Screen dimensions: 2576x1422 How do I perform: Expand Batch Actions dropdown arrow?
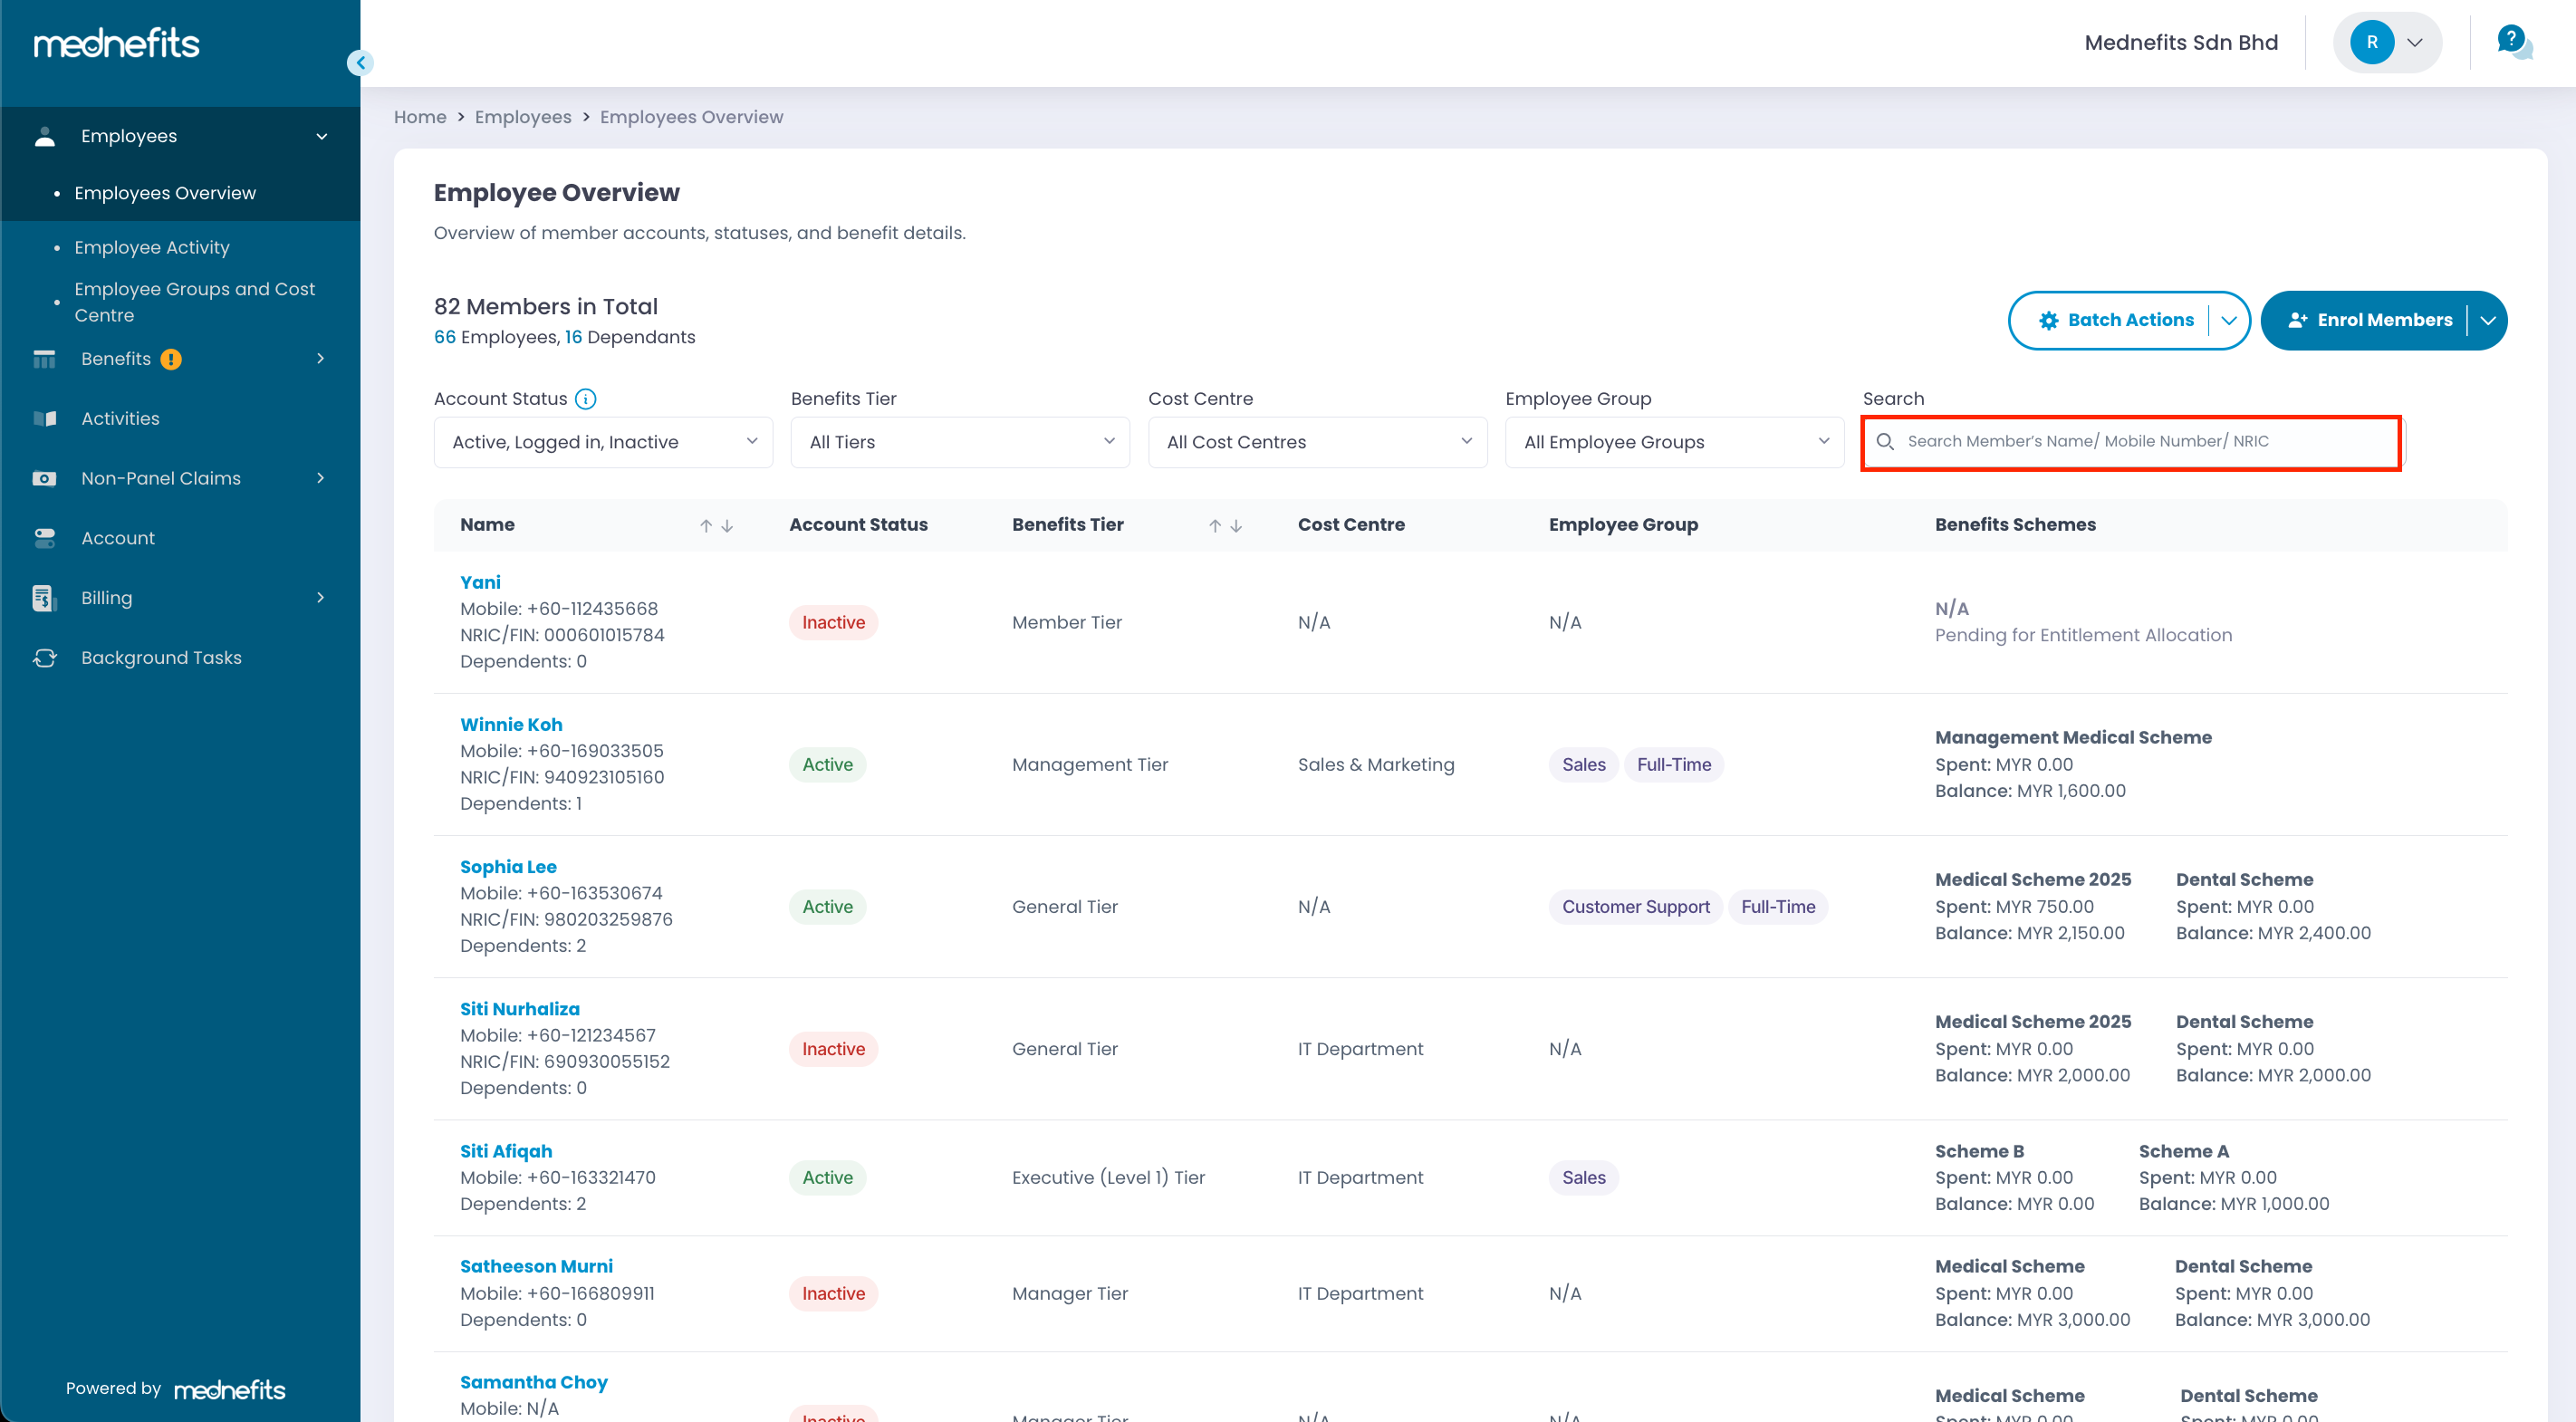click(2229, 321)
